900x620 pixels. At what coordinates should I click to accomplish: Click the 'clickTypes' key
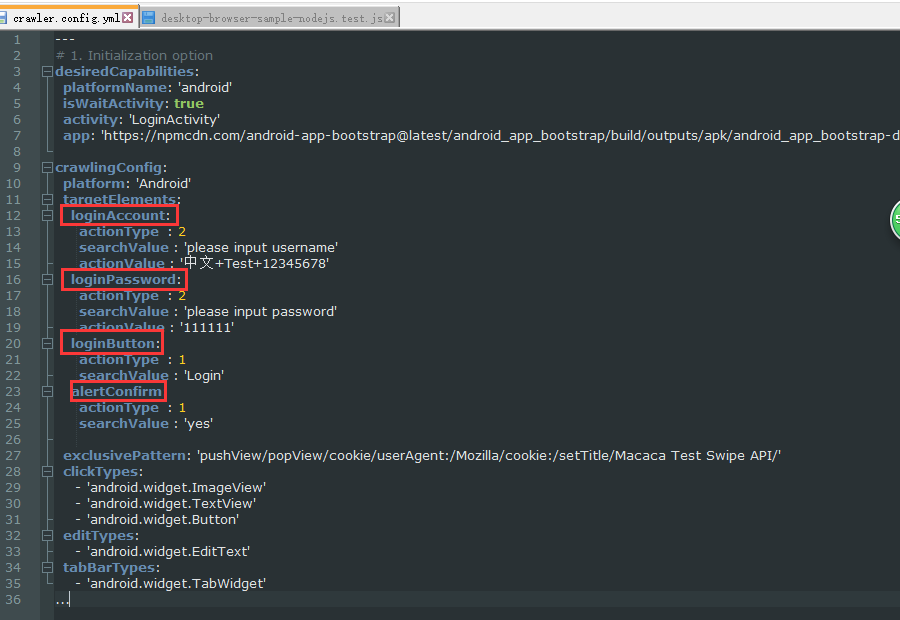coord(100,472)
